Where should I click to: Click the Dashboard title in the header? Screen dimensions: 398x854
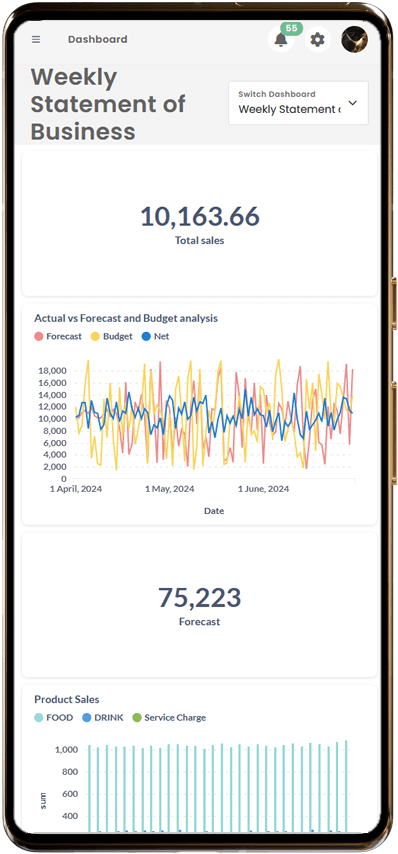(x=97, y=39)
